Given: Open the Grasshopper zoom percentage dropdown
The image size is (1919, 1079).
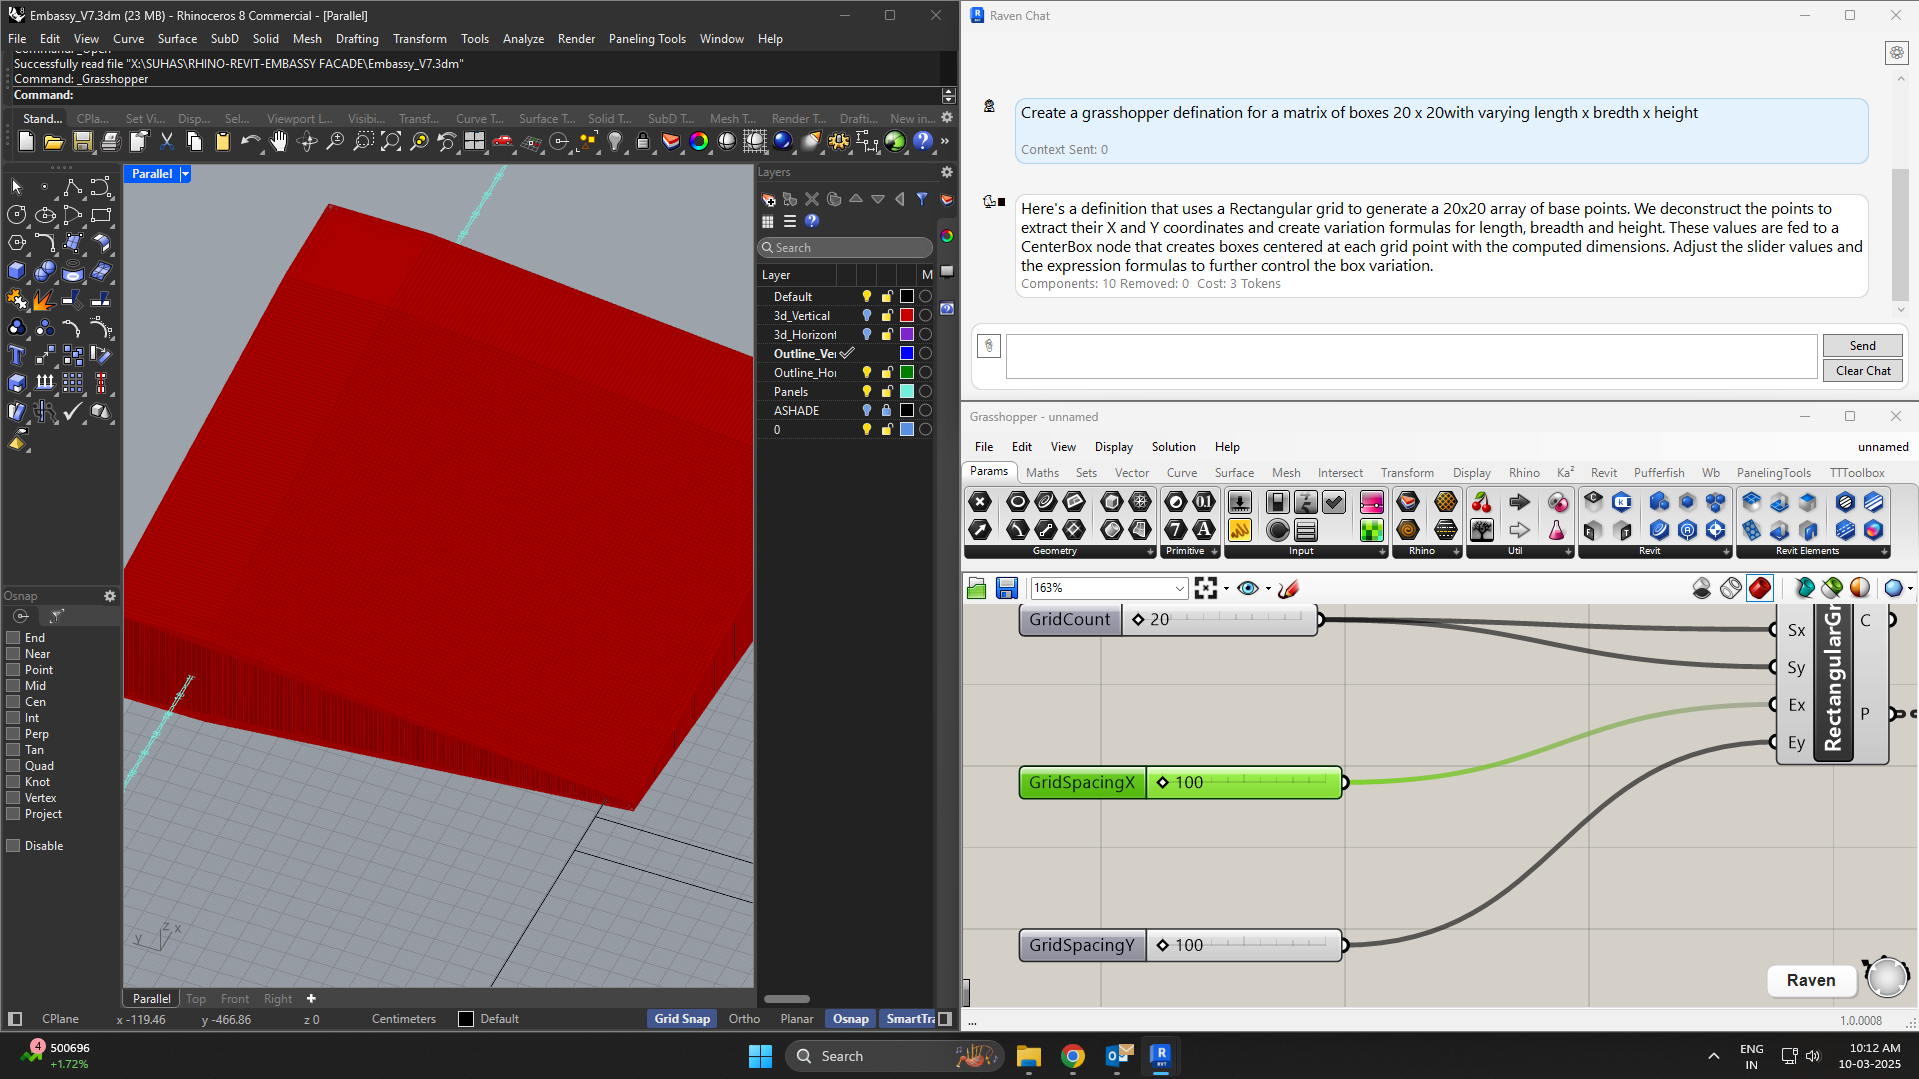Looking at the screenshot, I should click(1180, 588).
